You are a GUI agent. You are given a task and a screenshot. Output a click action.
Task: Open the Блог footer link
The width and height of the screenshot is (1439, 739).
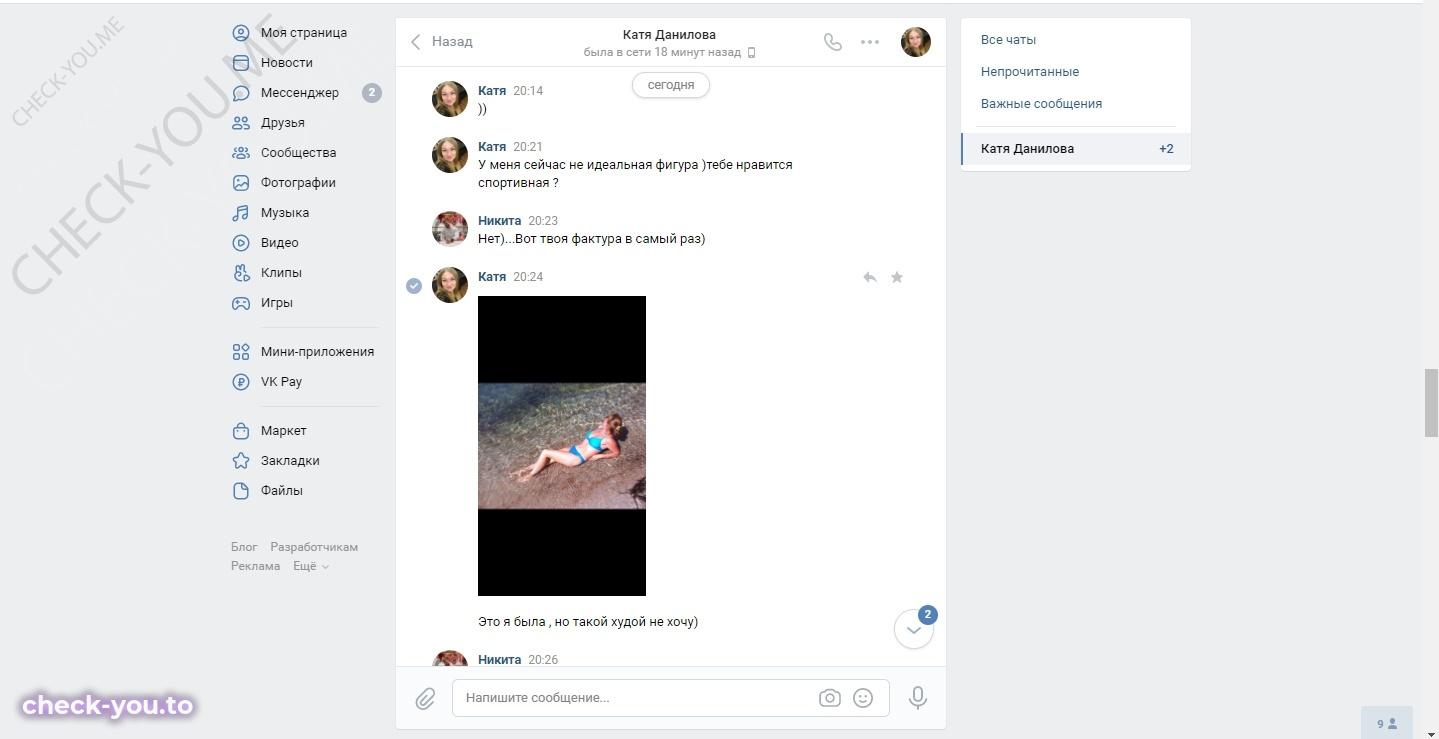[244, 547]
